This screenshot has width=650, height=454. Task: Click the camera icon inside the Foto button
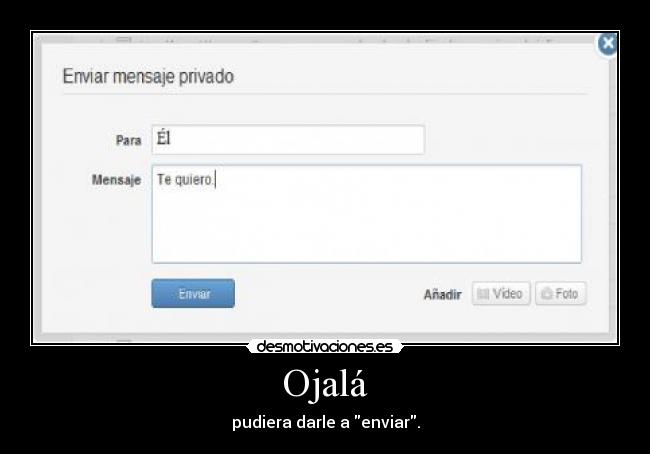coord(547,294)
